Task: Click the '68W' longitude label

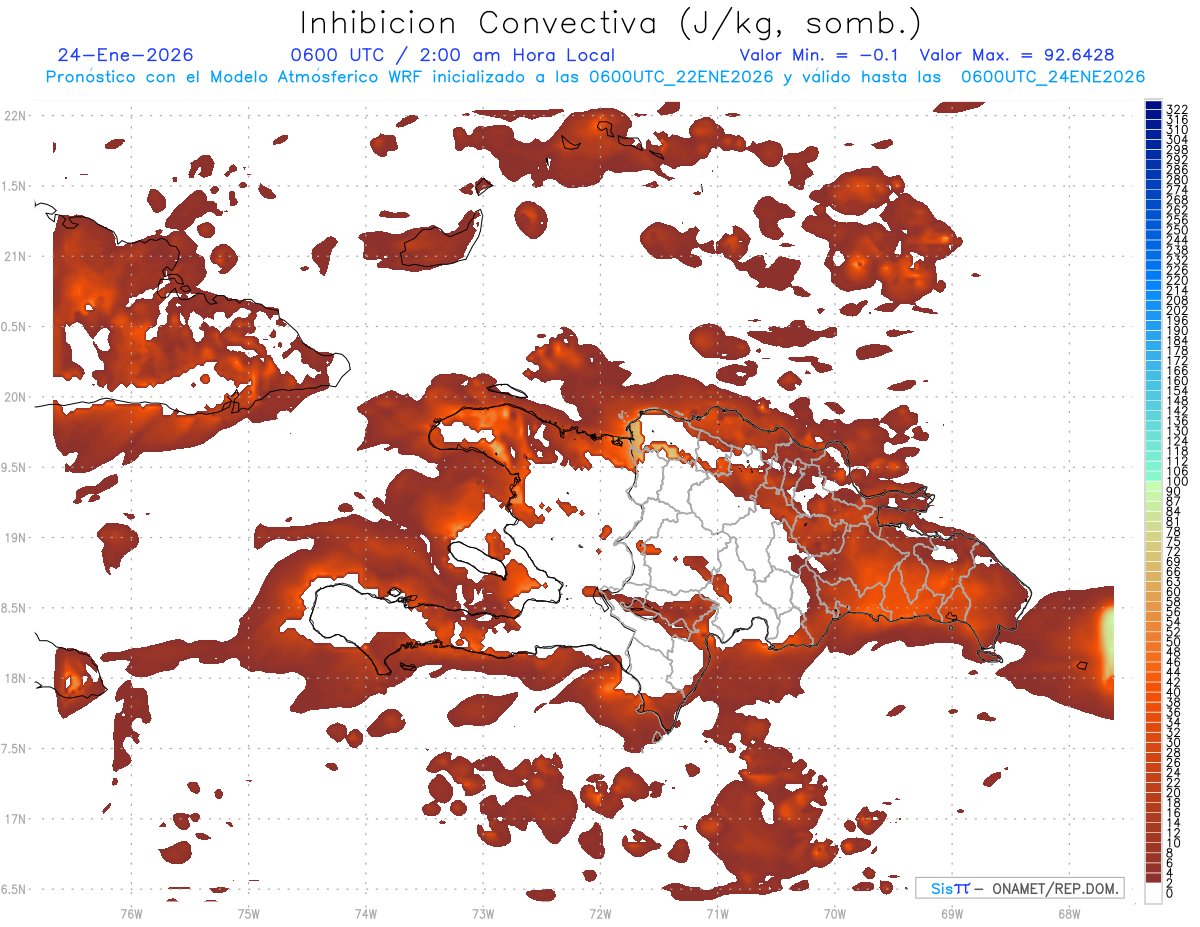Action: coord(1068,913)
